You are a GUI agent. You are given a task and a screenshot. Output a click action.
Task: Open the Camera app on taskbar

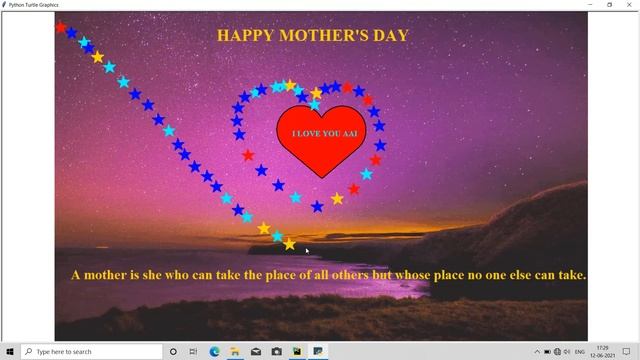[277, 351]
